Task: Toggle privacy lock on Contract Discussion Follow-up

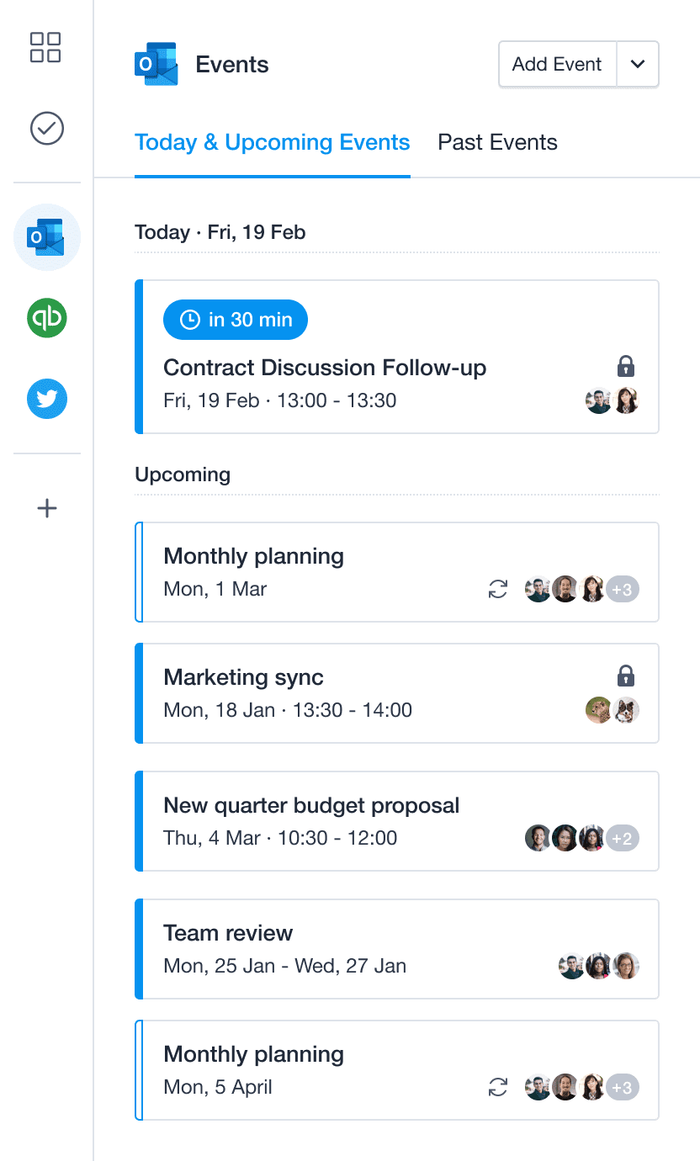Action: pyautogui.click(x=626, y=366)
